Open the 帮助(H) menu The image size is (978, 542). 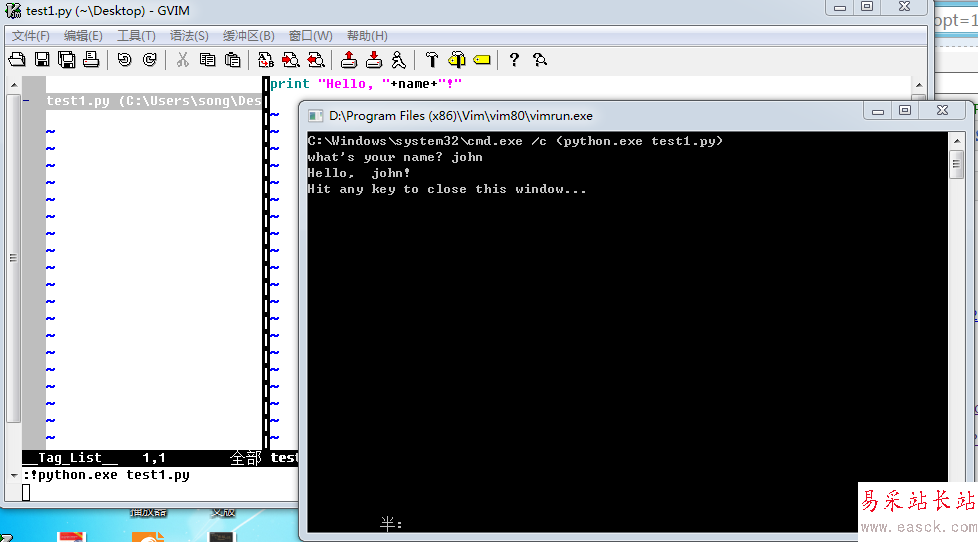coord(367,36)
